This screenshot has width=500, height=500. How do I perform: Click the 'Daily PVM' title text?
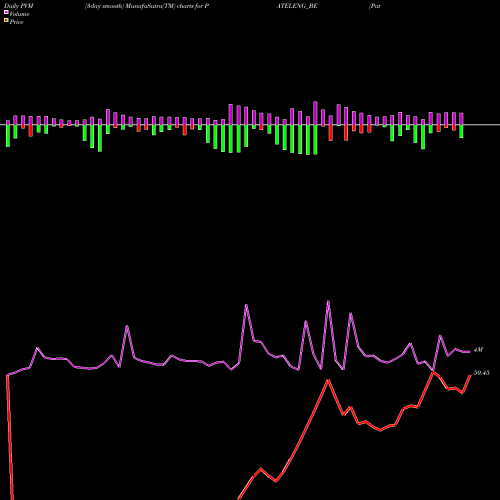[19, 6]
